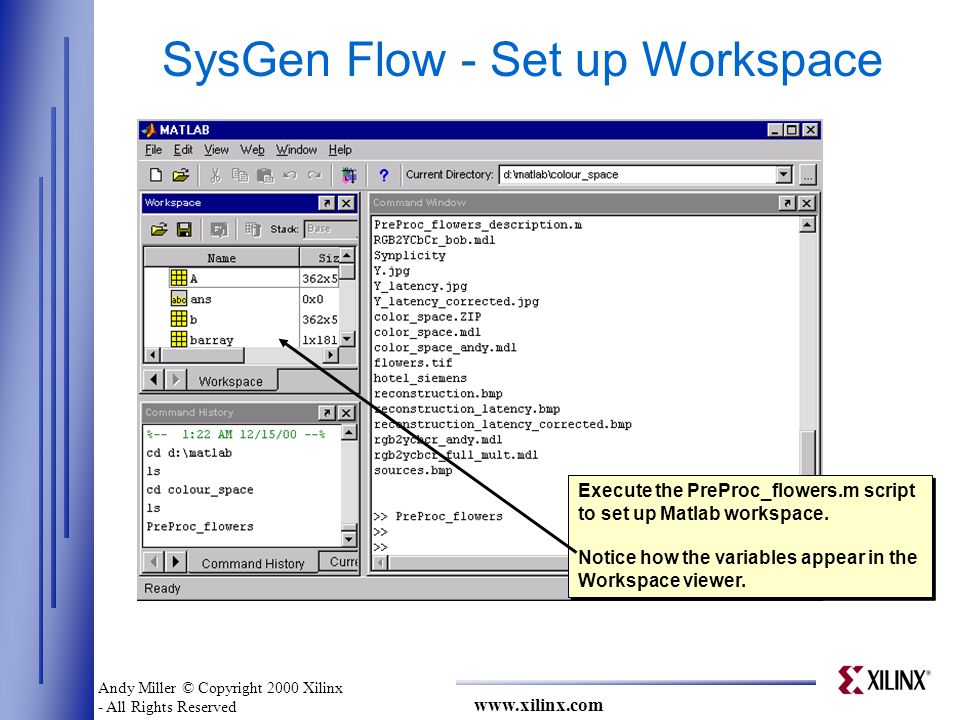The image size is (960, 720).
Task: Close the Command History panel
Action: [x=346, y=413]
